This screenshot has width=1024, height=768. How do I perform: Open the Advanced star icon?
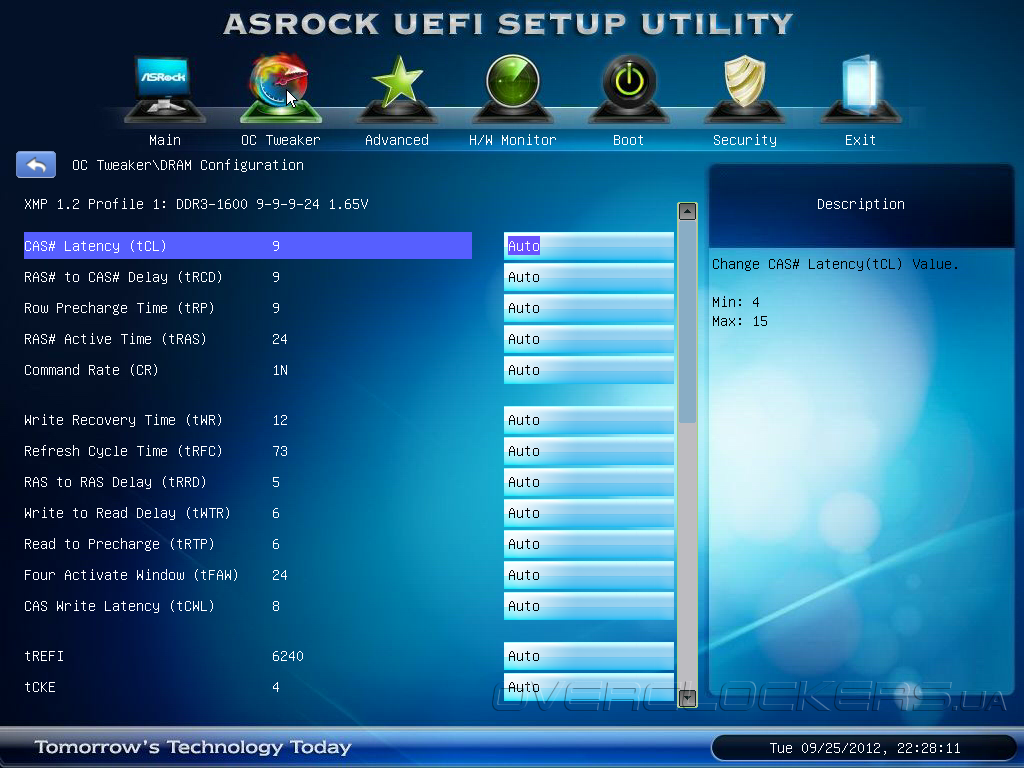396,88
